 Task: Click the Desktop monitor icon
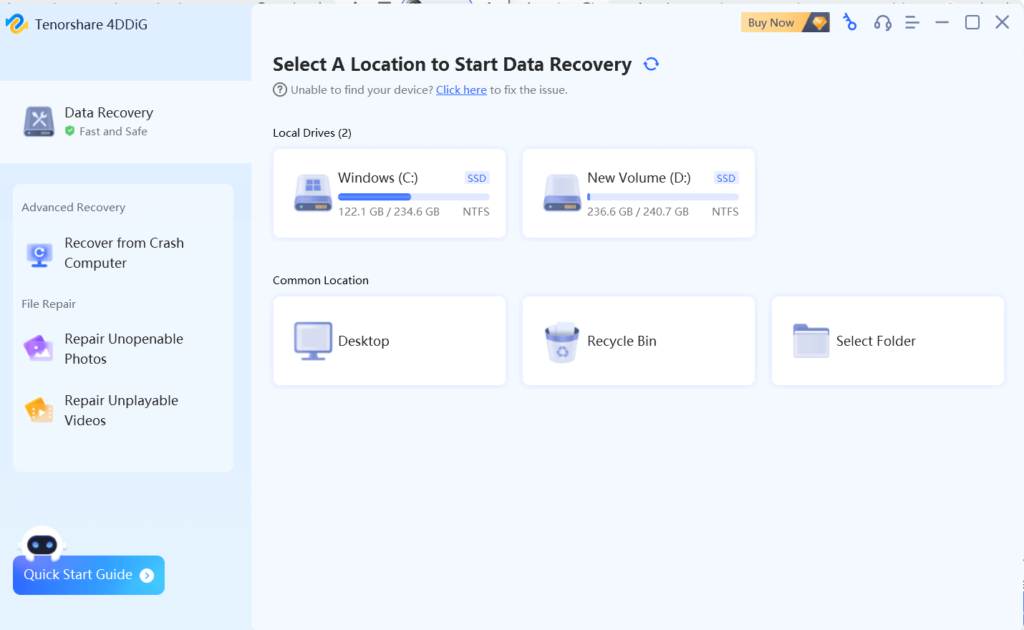click(x=313, y=341)
